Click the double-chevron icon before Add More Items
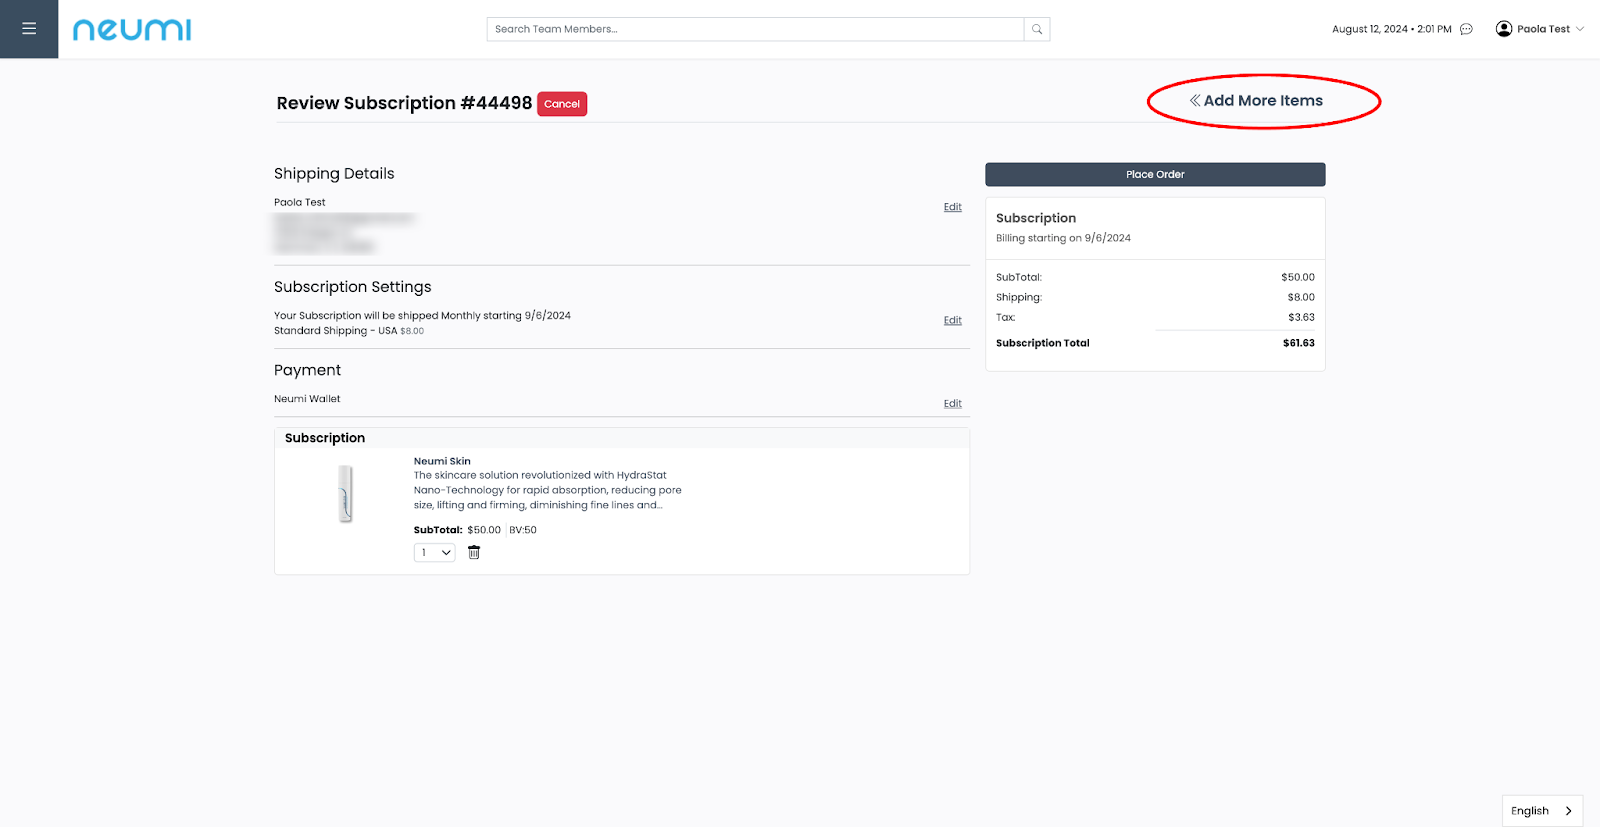Screen dimensions: 1600x827 (1194, 101)
